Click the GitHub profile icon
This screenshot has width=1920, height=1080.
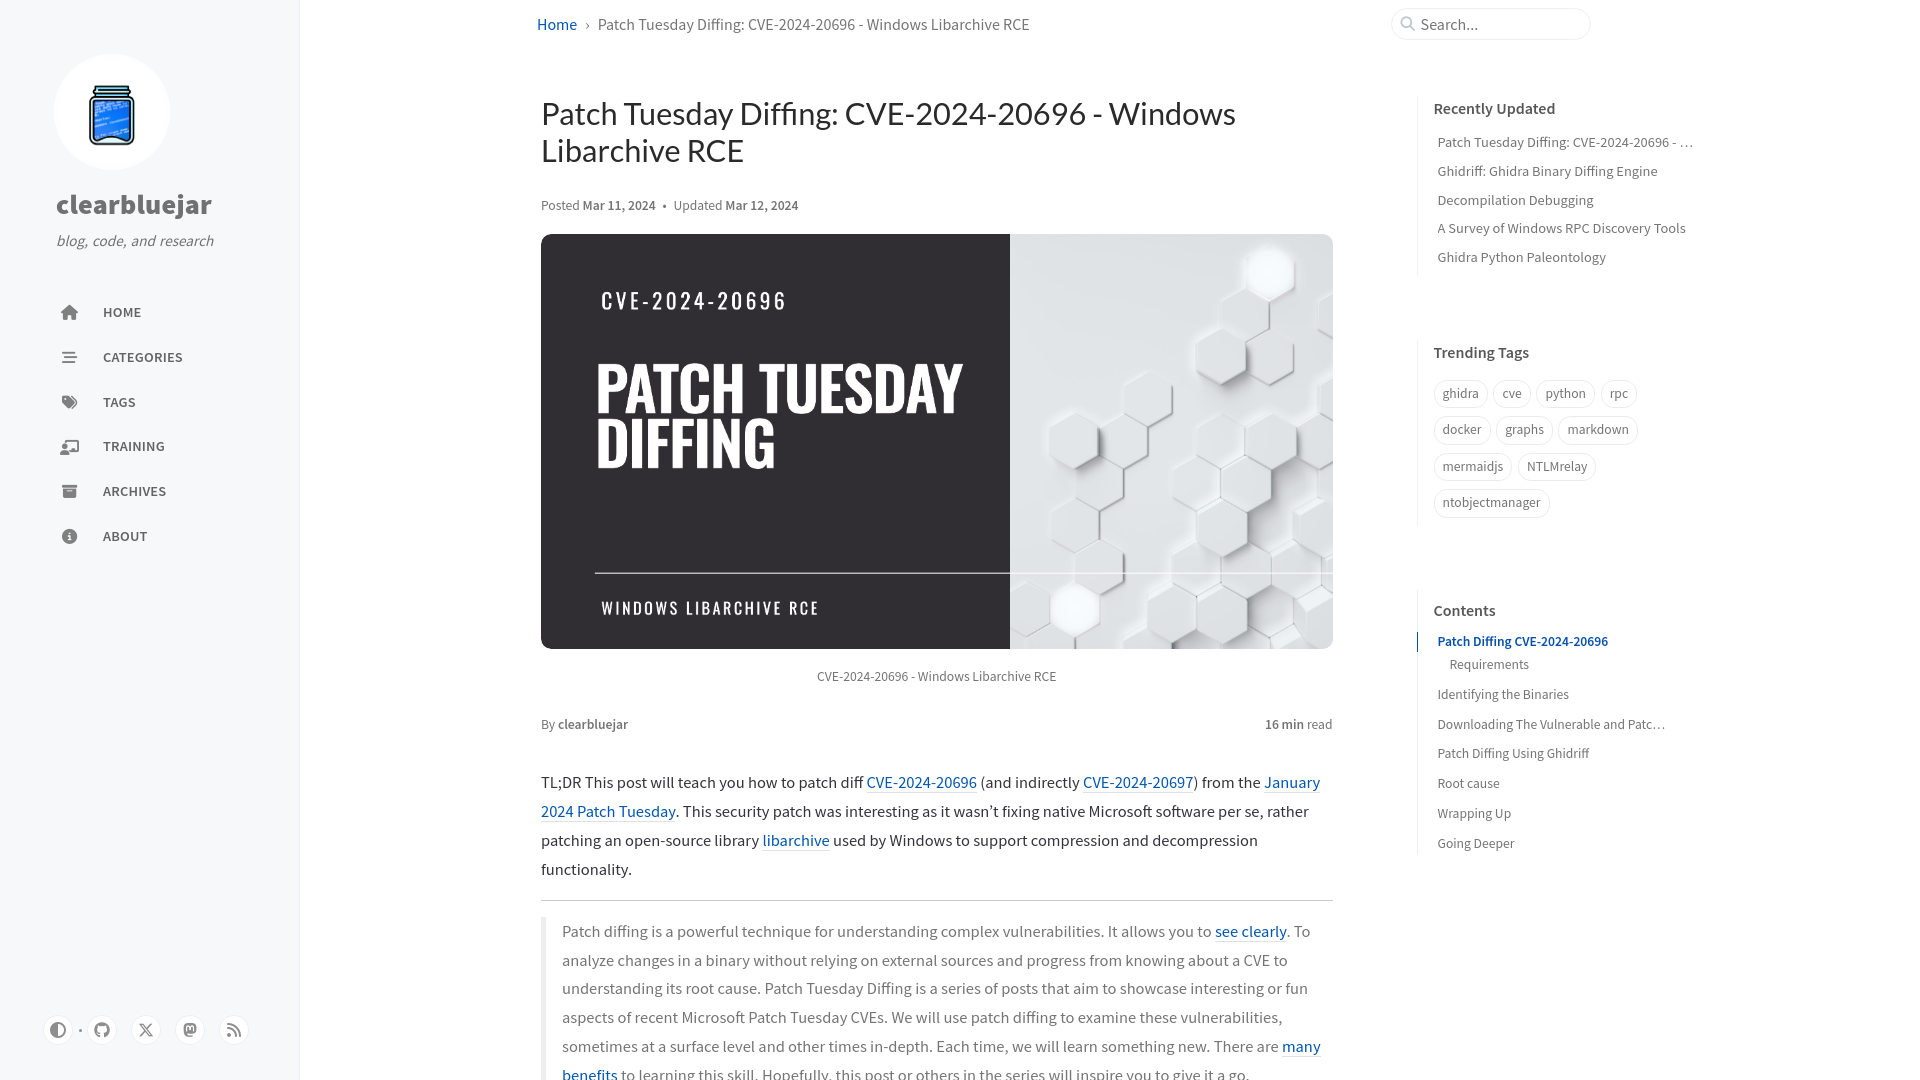coord(102,1030)
